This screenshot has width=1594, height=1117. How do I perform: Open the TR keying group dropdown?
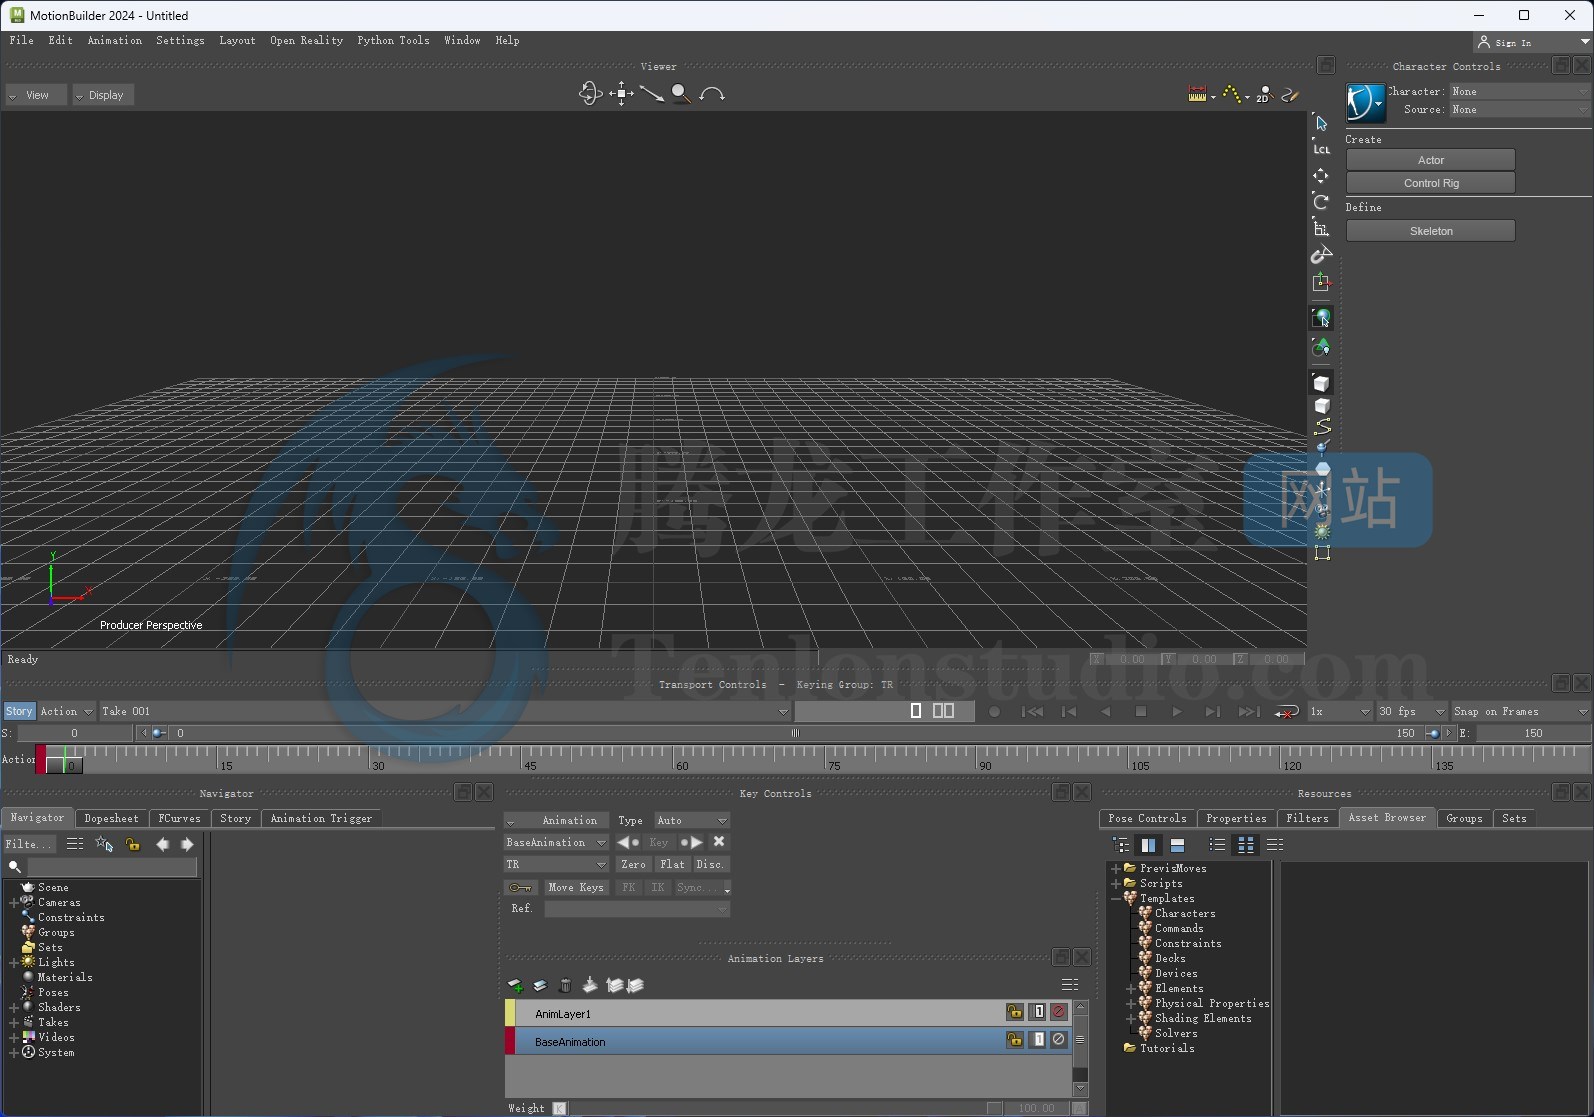[x=556, y=864]
